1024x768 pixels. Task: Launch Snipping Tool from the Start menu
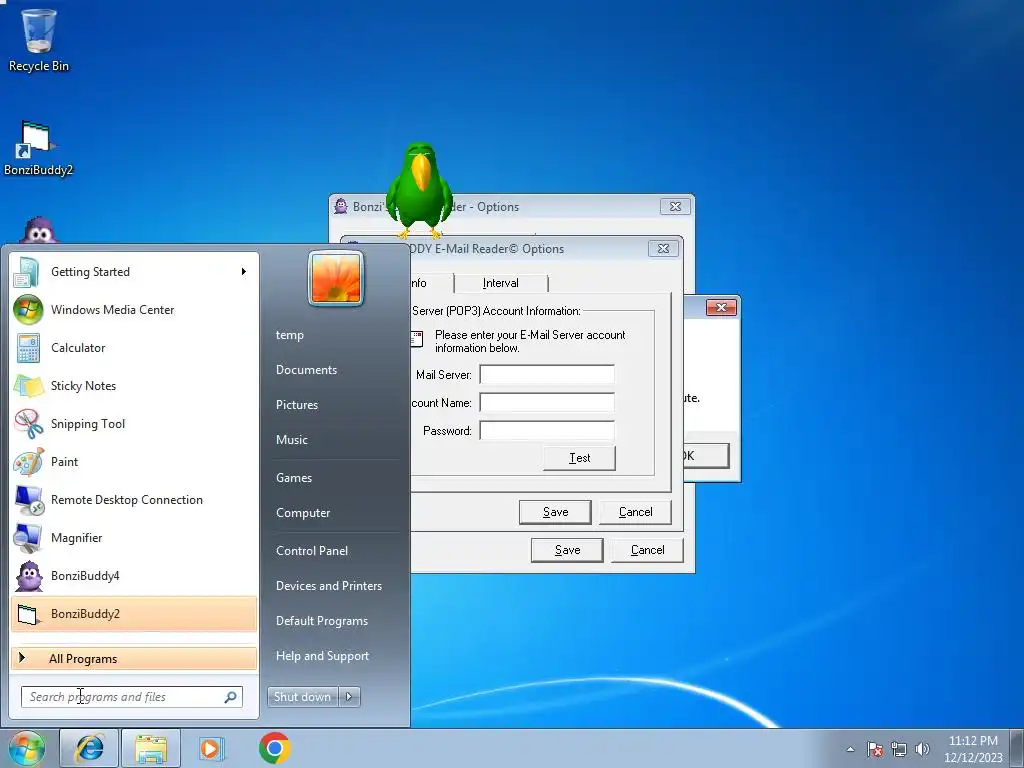(134, 423)
